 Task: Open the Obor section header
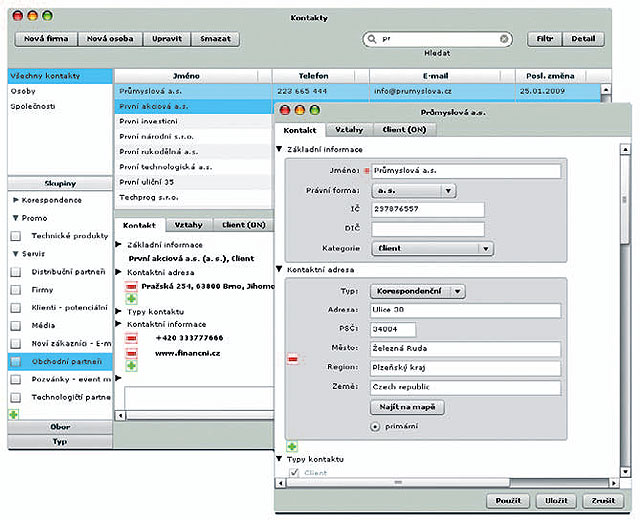[60, 427]
